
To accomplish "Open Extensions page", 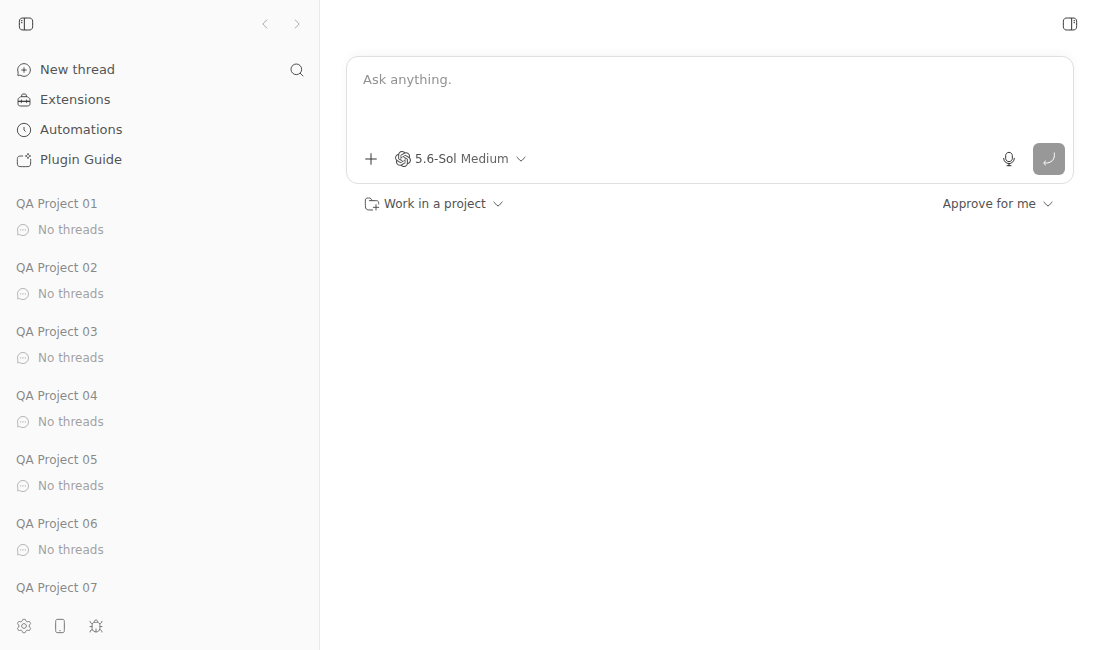I will [64, 100].
